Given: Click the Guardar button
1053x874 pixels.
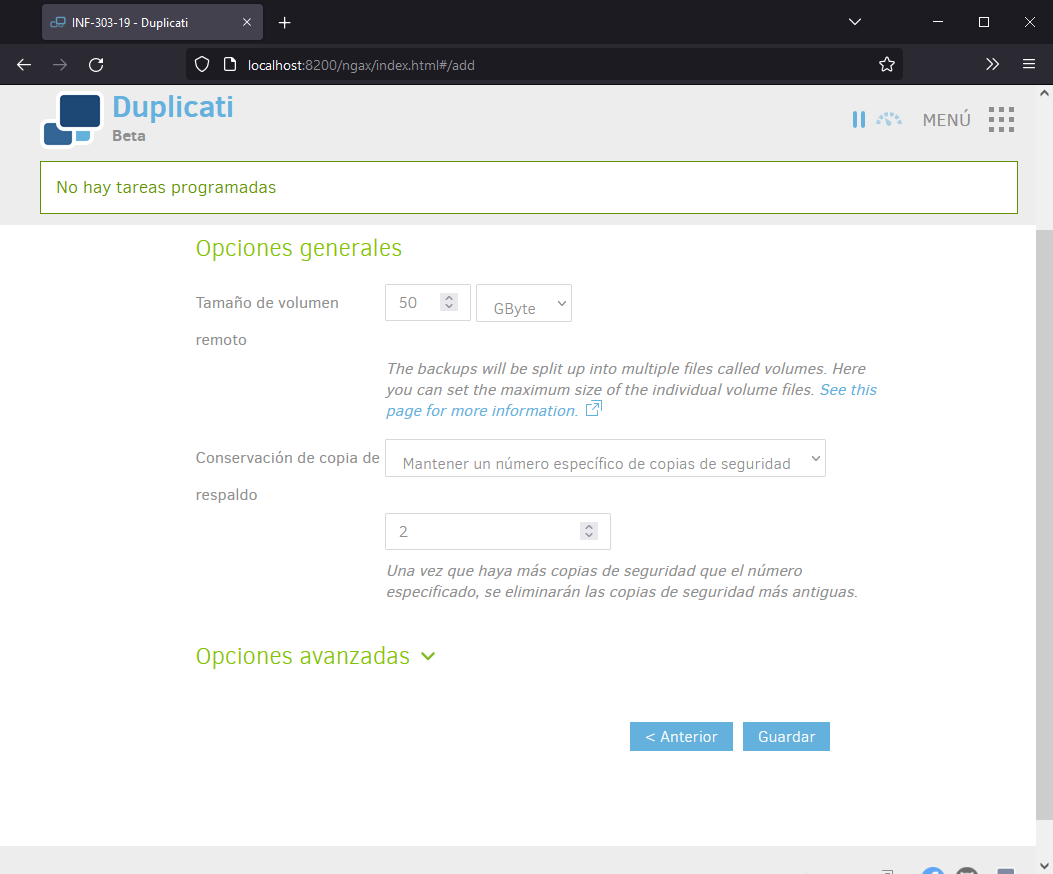Looking at the screenshot, I should click(x=786, y=737).
